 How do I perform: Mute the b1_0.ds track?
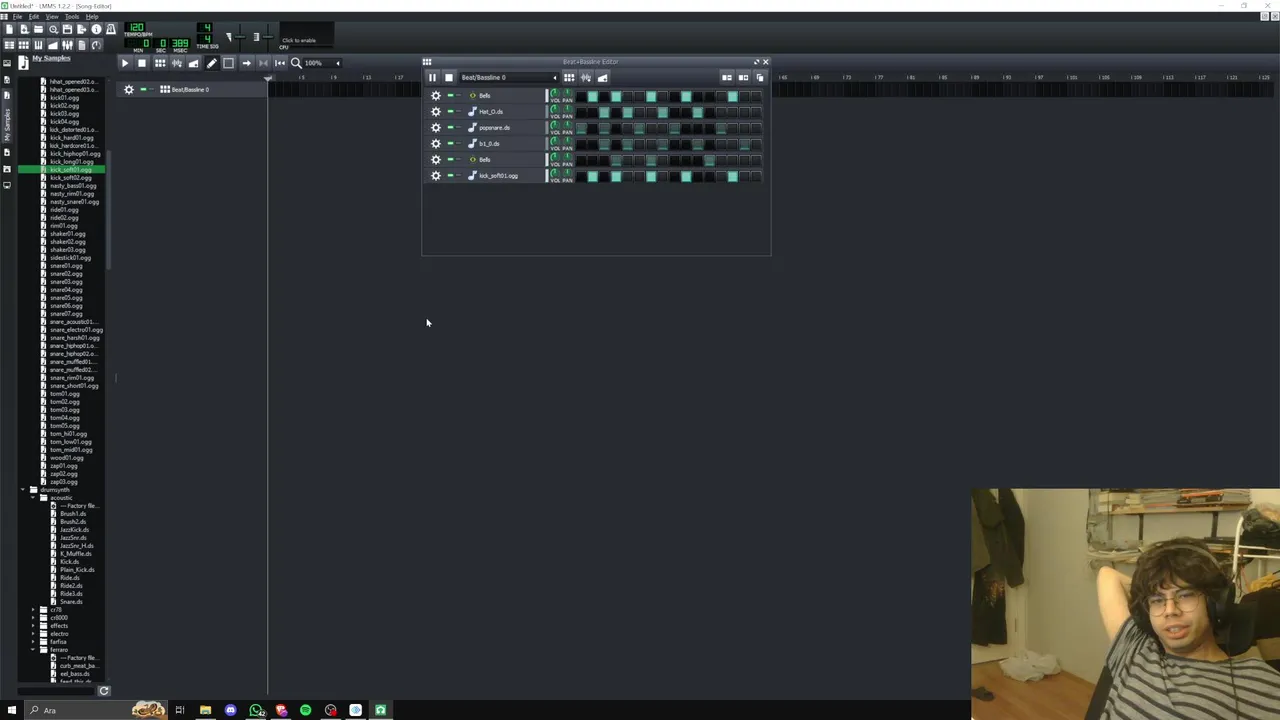[x=450, y=143]
